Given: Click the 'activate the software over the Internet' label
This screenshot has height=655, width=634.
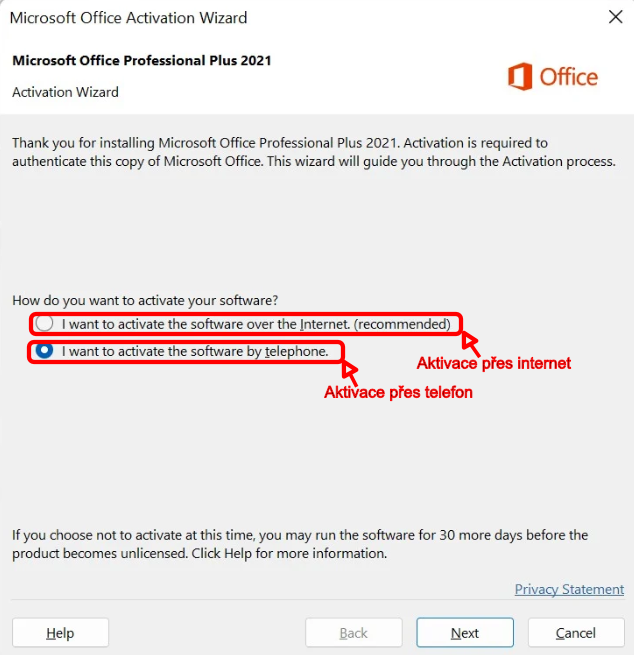Looking at the screenshot, I should click(257, 324).
